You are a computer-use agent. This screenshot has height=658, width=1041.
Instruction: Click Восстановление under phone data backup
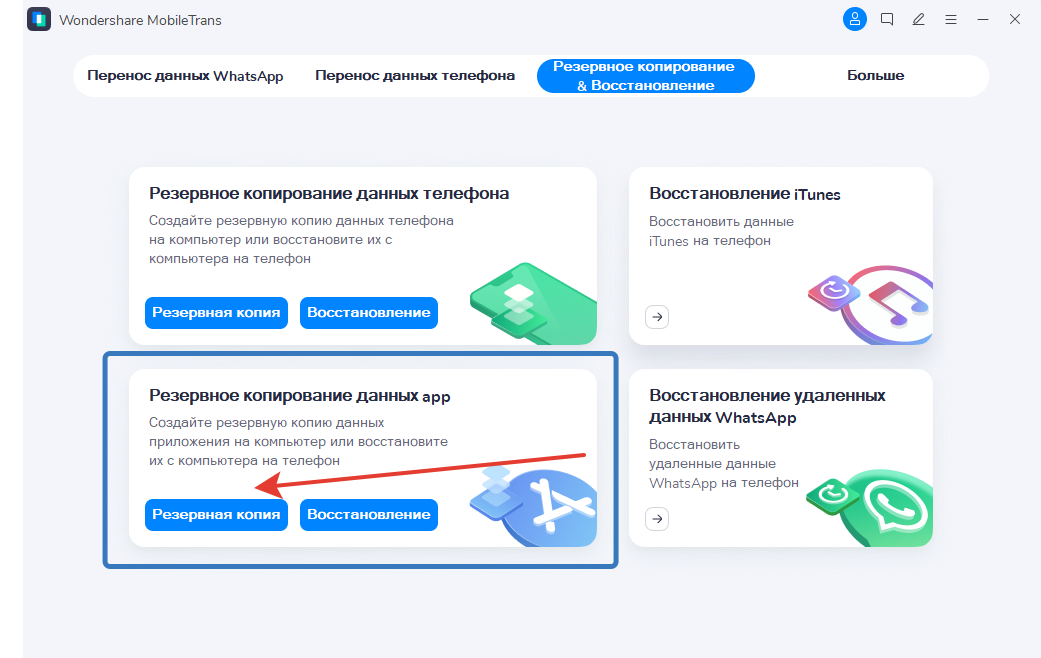pyautogui.click(x=368, y=313)
